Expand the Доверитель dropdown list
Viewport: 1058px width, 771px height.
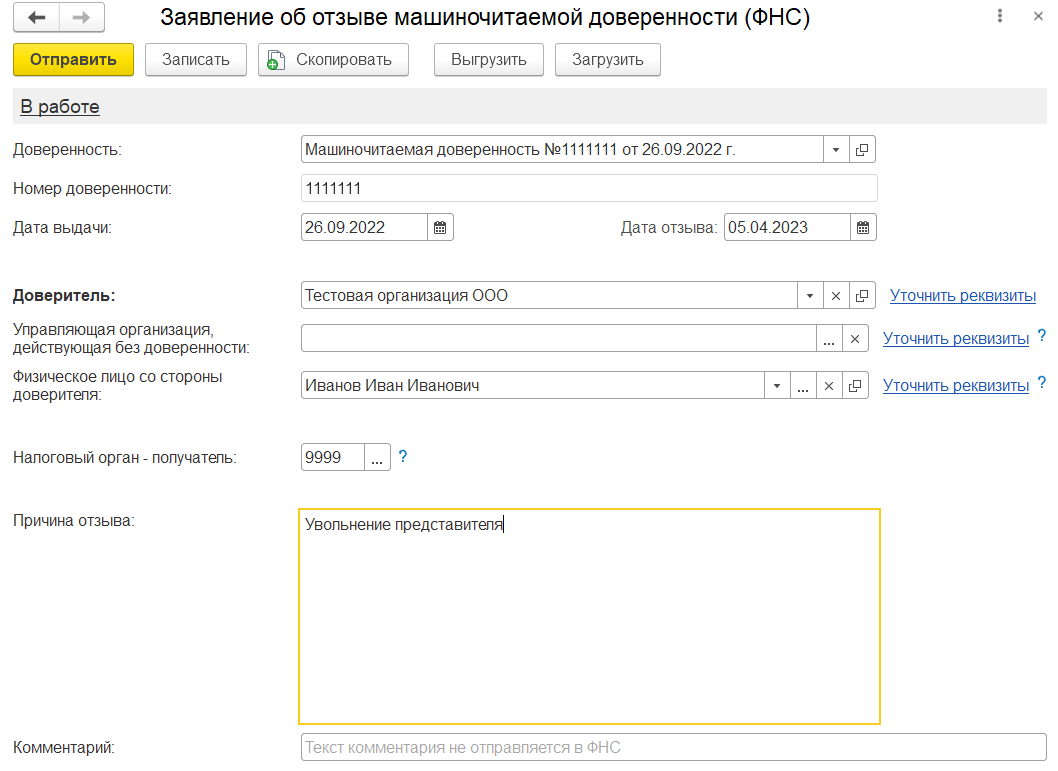(x=810, y=295)
